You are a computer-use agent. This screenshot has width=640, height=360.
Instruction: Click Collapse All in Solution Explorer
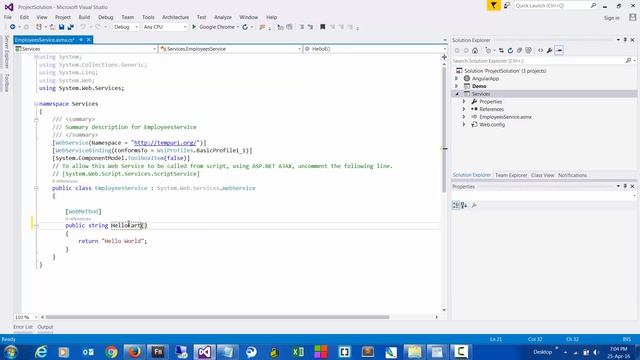[x=519, y=51]
